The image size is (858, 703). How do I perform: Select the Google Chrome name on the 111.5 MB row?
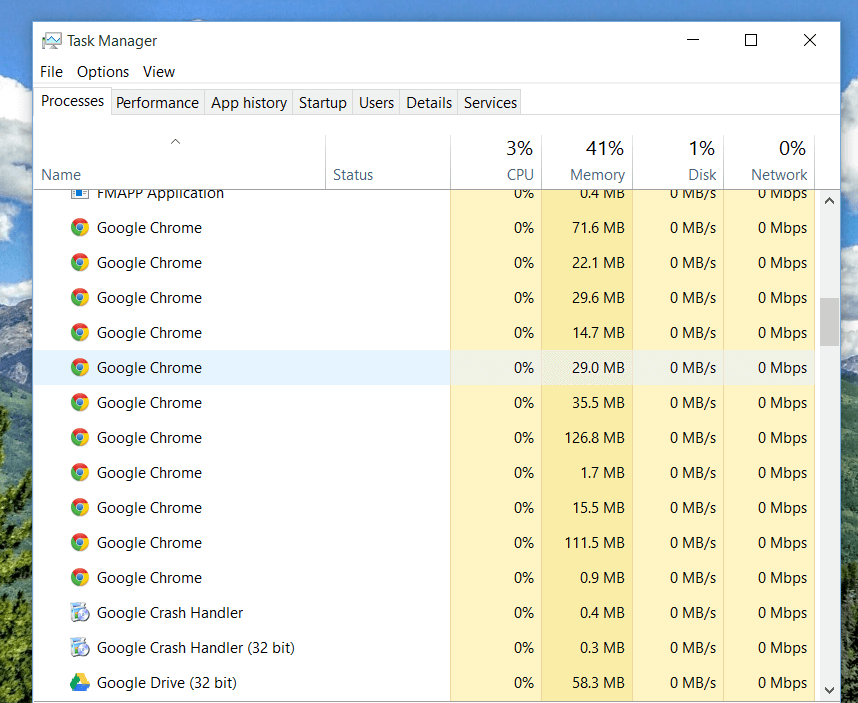pos(149,543)
